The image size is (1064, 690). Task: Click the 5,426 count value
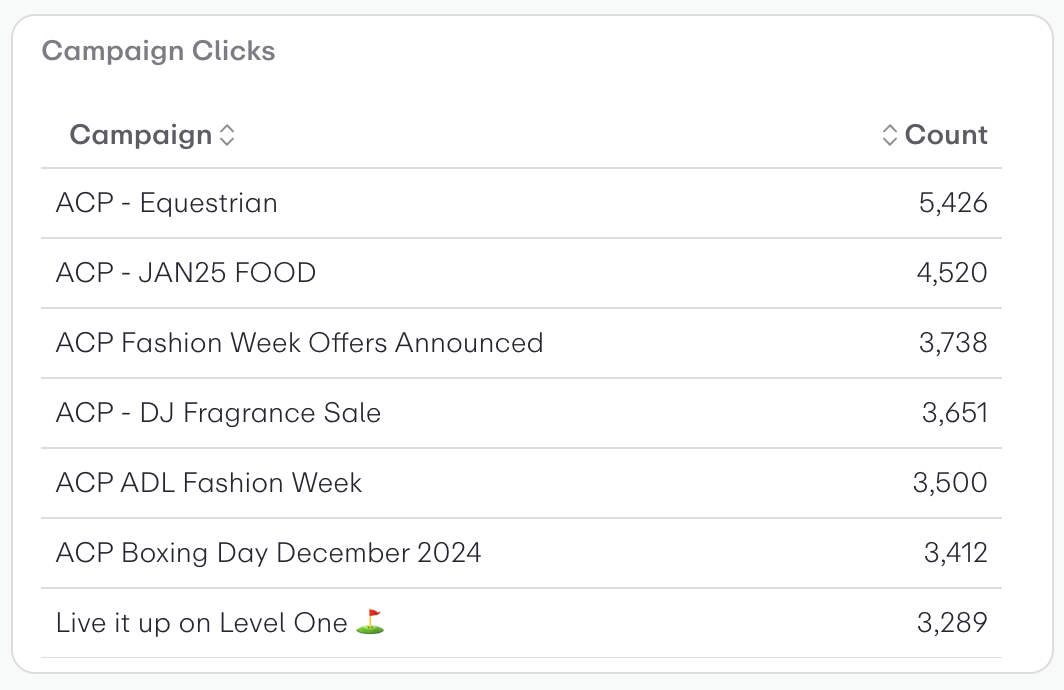pyautogui.click(x=952, y=203)
